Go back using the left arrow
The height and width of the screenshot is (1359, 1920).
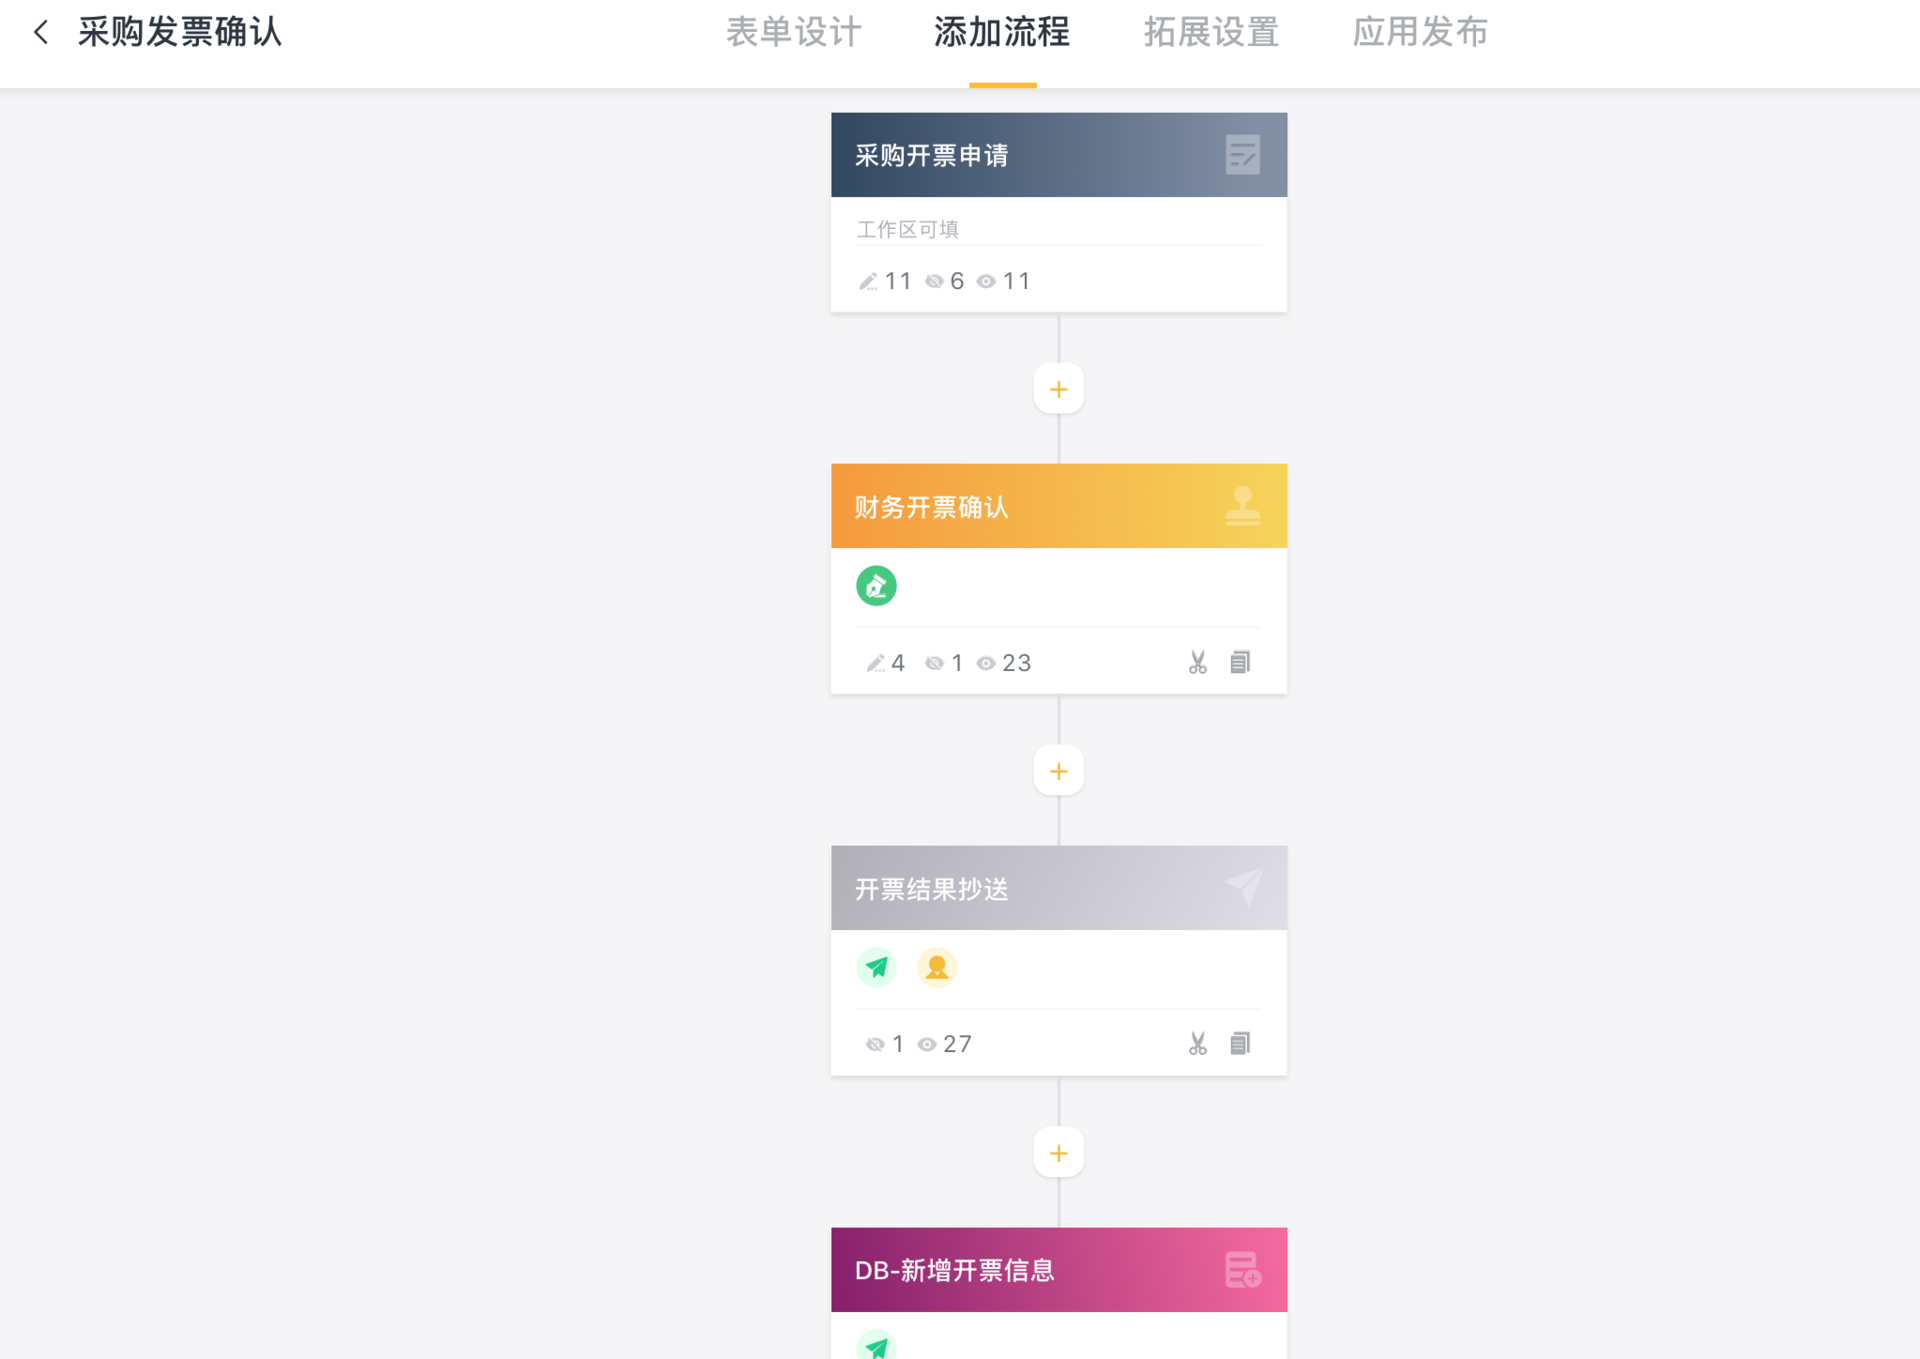41,32
